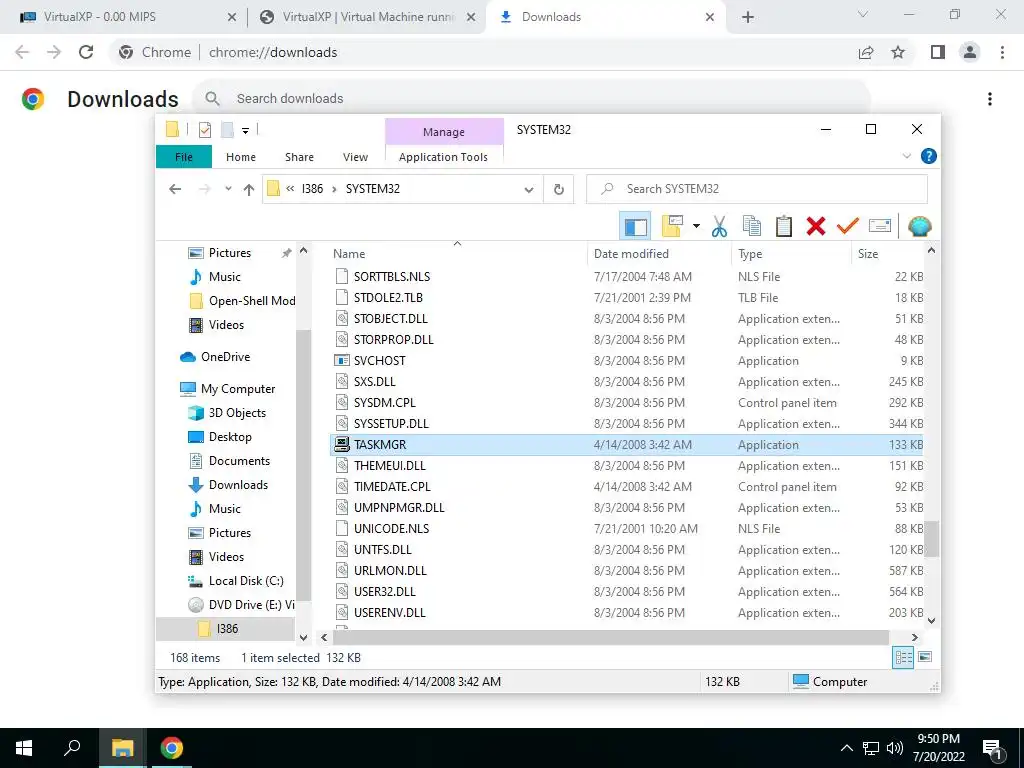This screenshot has width=1024, height=768.
Task: Click the New folder quick access icon
Action: point(227,130)
